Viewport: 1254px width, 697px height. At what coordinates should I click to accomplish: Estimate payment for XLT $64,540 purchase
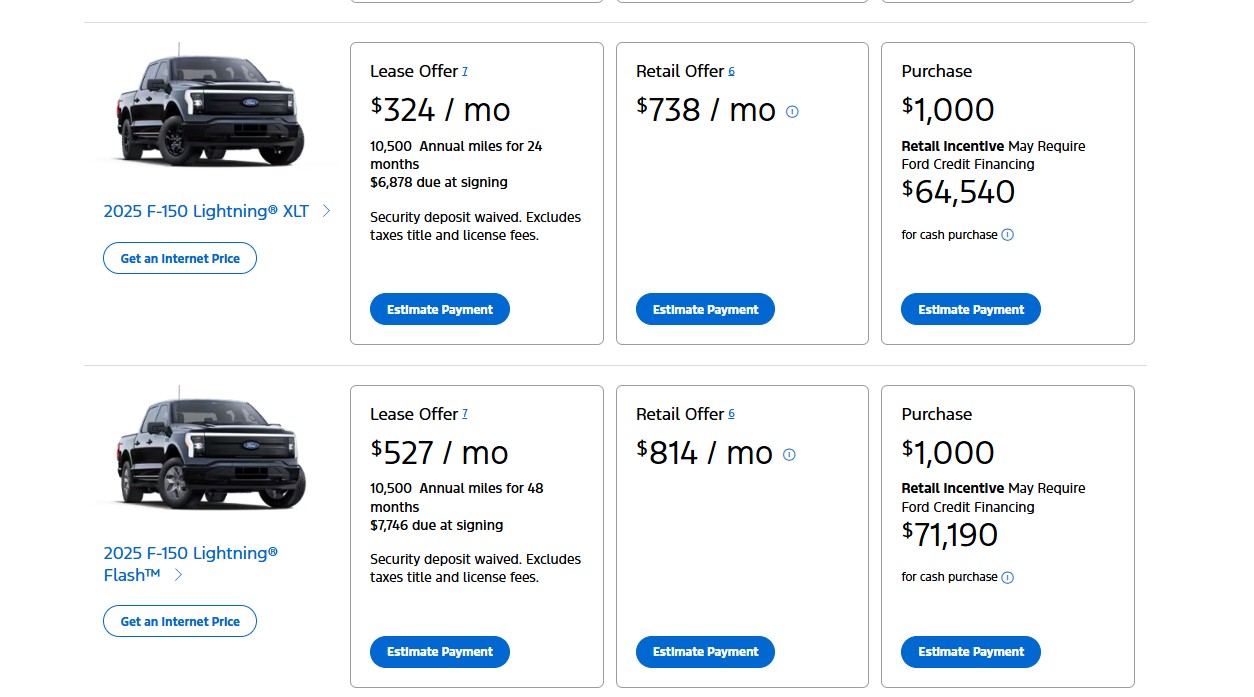971,309
